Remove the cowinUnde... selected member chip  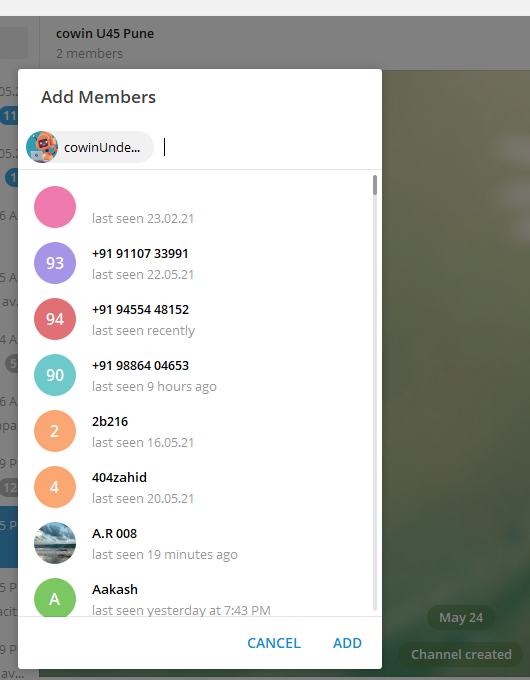click(89, 147)
